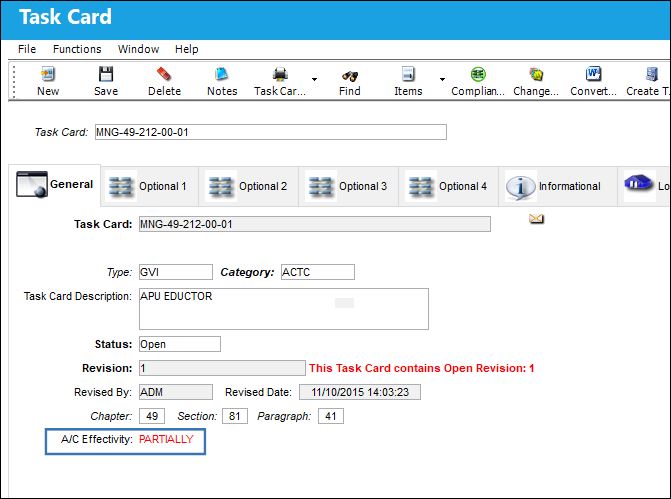Open the Help menu

(187, 49)
